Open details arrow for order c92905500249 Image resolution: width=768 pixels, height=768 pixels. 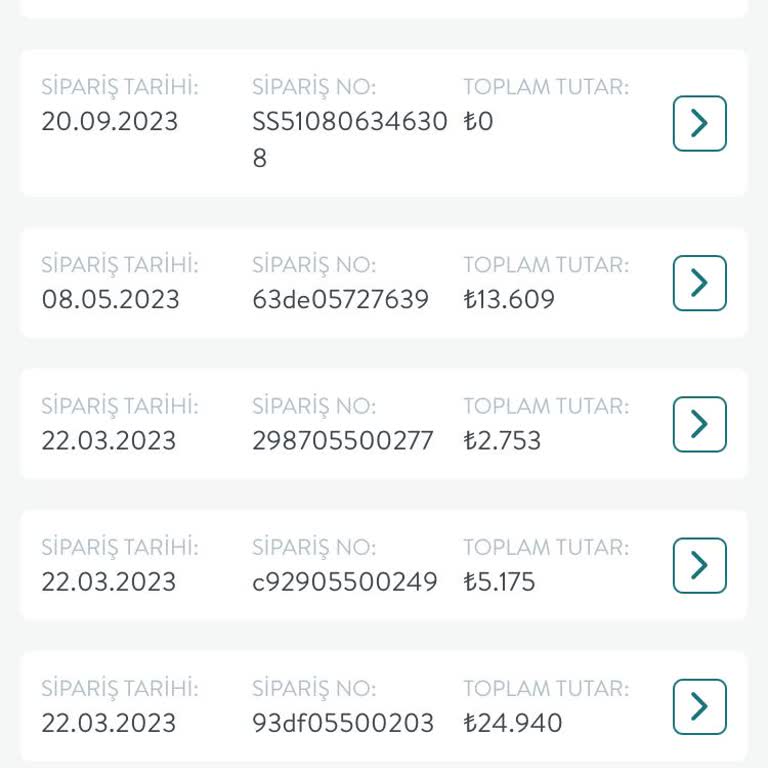[x=699, y=565]
